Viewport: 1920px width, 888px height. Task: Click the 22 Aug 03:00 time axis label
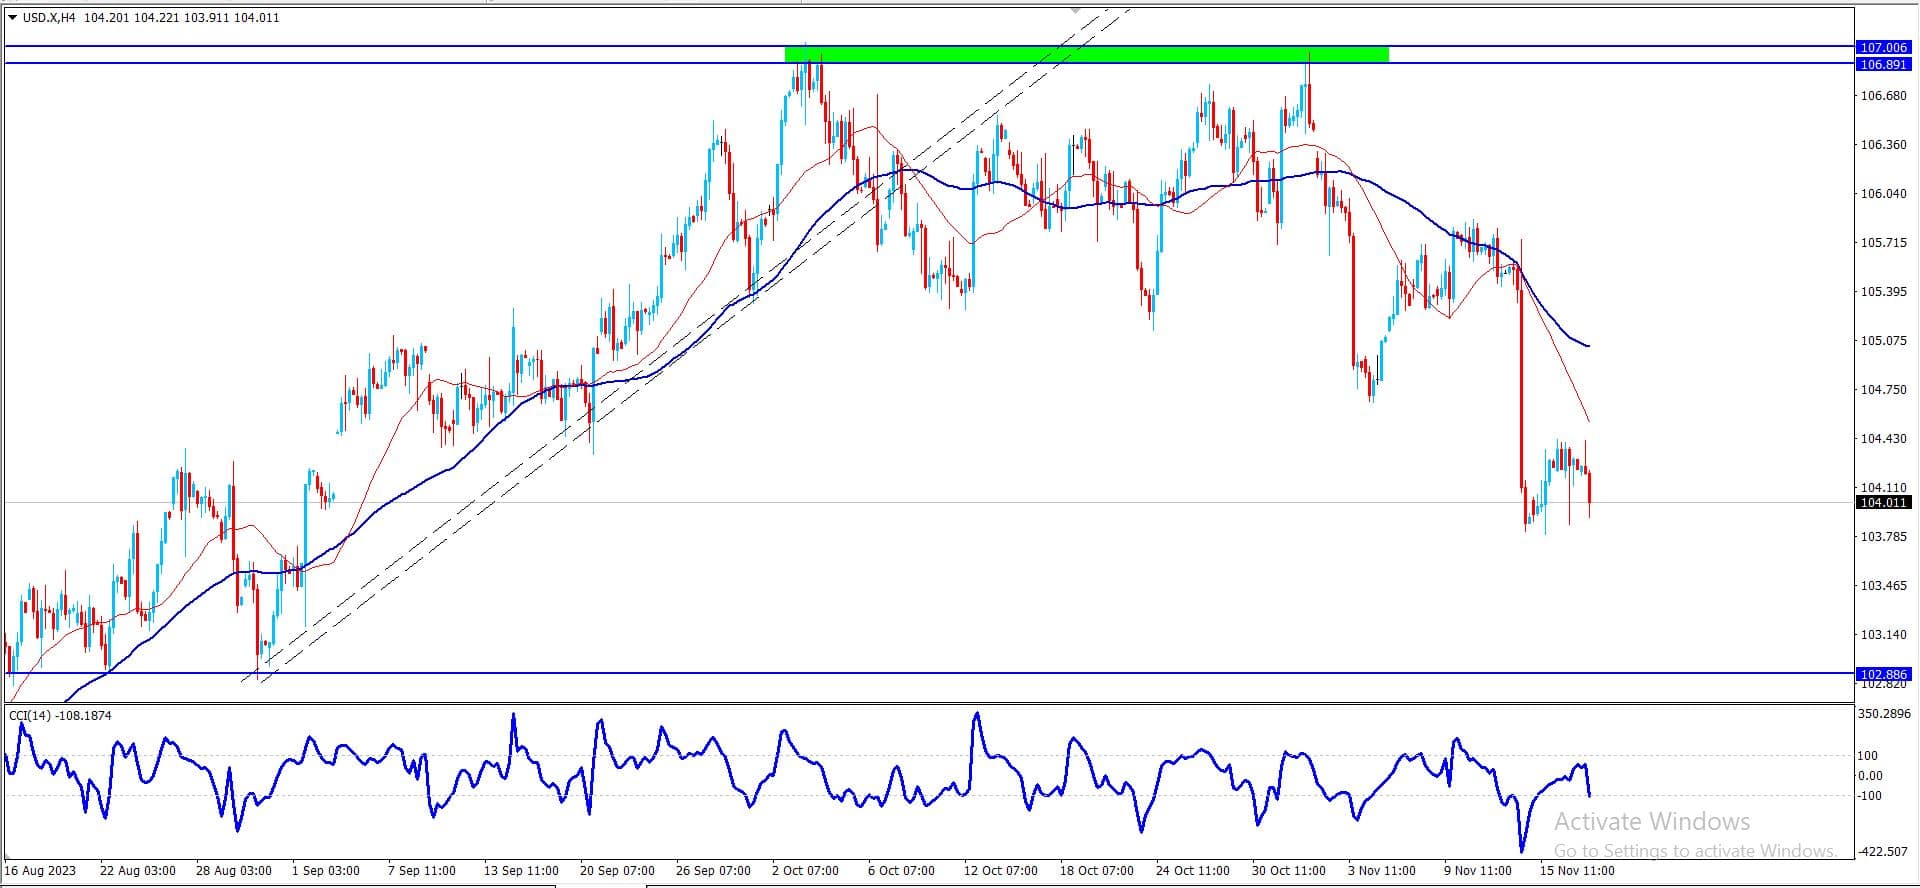coord(138,870)
